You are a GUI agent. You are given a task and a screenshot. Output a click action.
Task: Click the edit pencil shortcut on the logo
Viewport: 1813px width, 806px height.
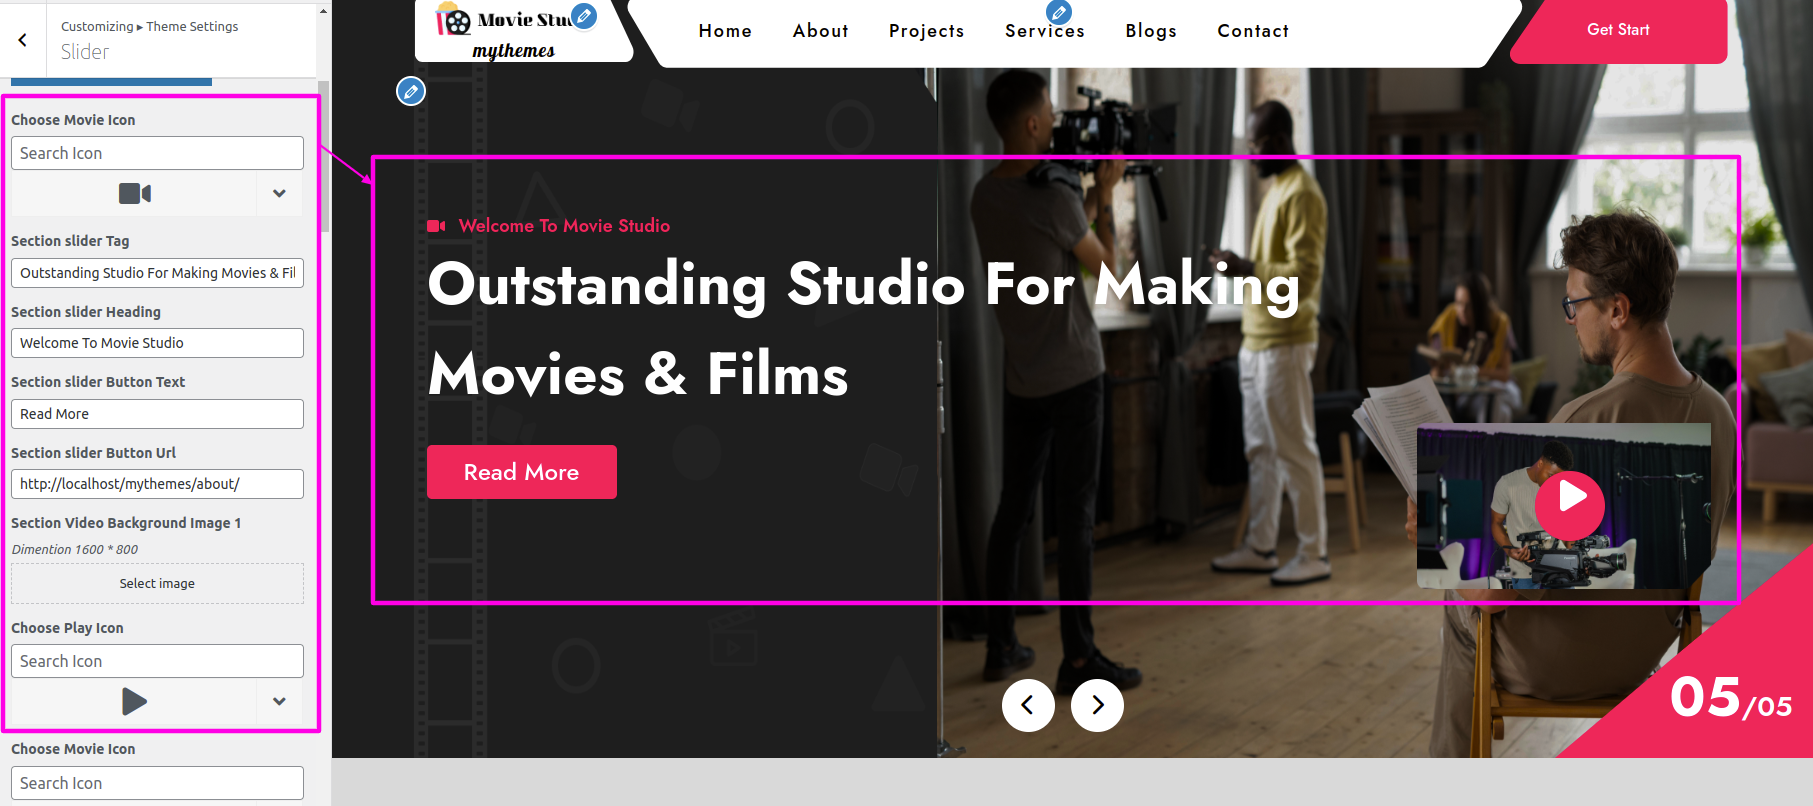pos(584,16)
